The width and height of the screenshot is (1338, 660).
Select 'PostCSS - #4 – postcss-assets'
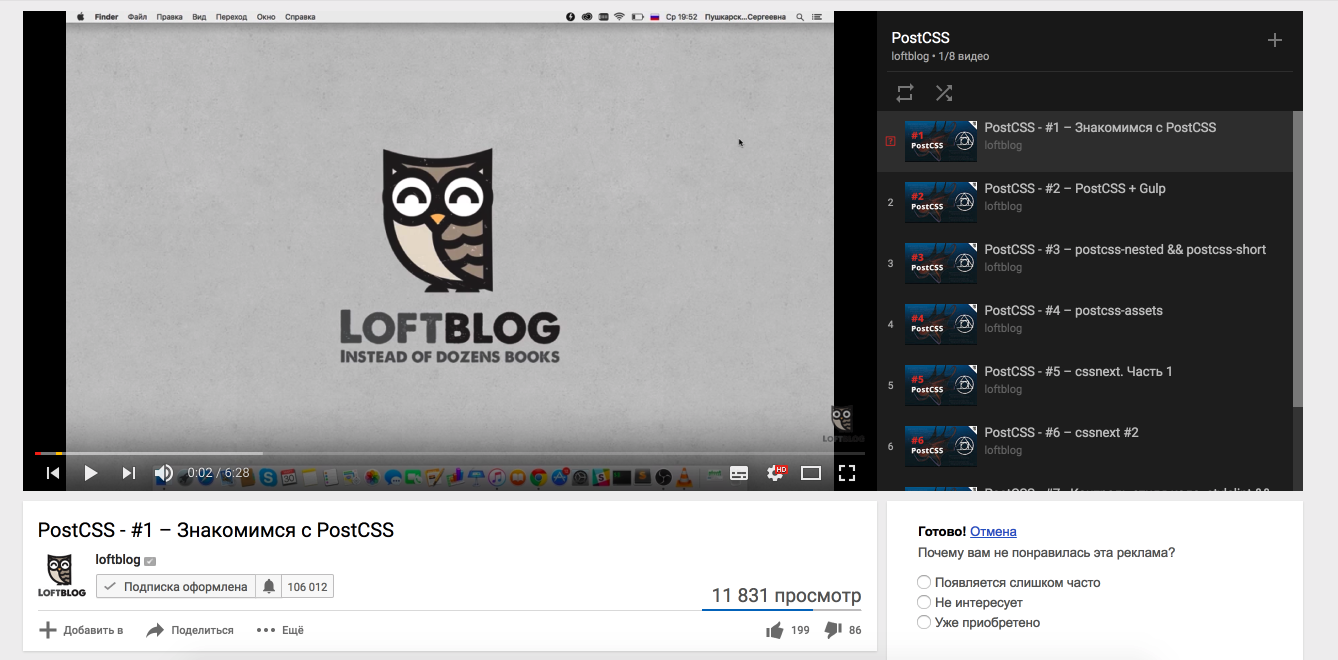1073,310
